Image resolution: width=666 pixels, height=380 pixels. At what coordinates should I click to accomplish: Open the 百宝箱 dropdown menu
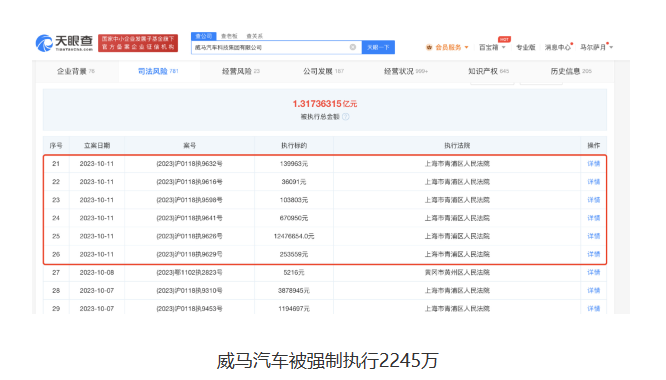[492, 47]
